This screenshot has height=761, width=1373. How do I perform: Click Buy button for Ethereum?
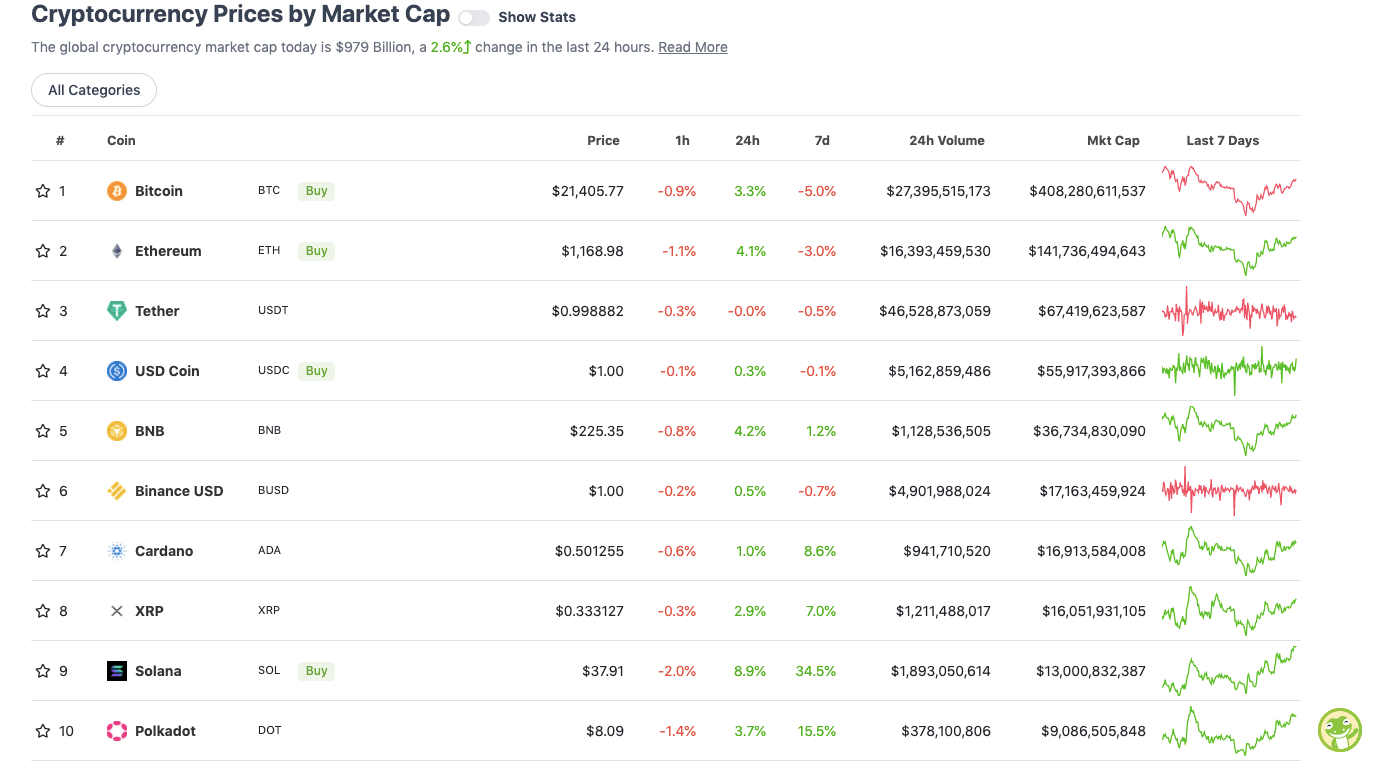pyautogui.click(x=316, y=251)
